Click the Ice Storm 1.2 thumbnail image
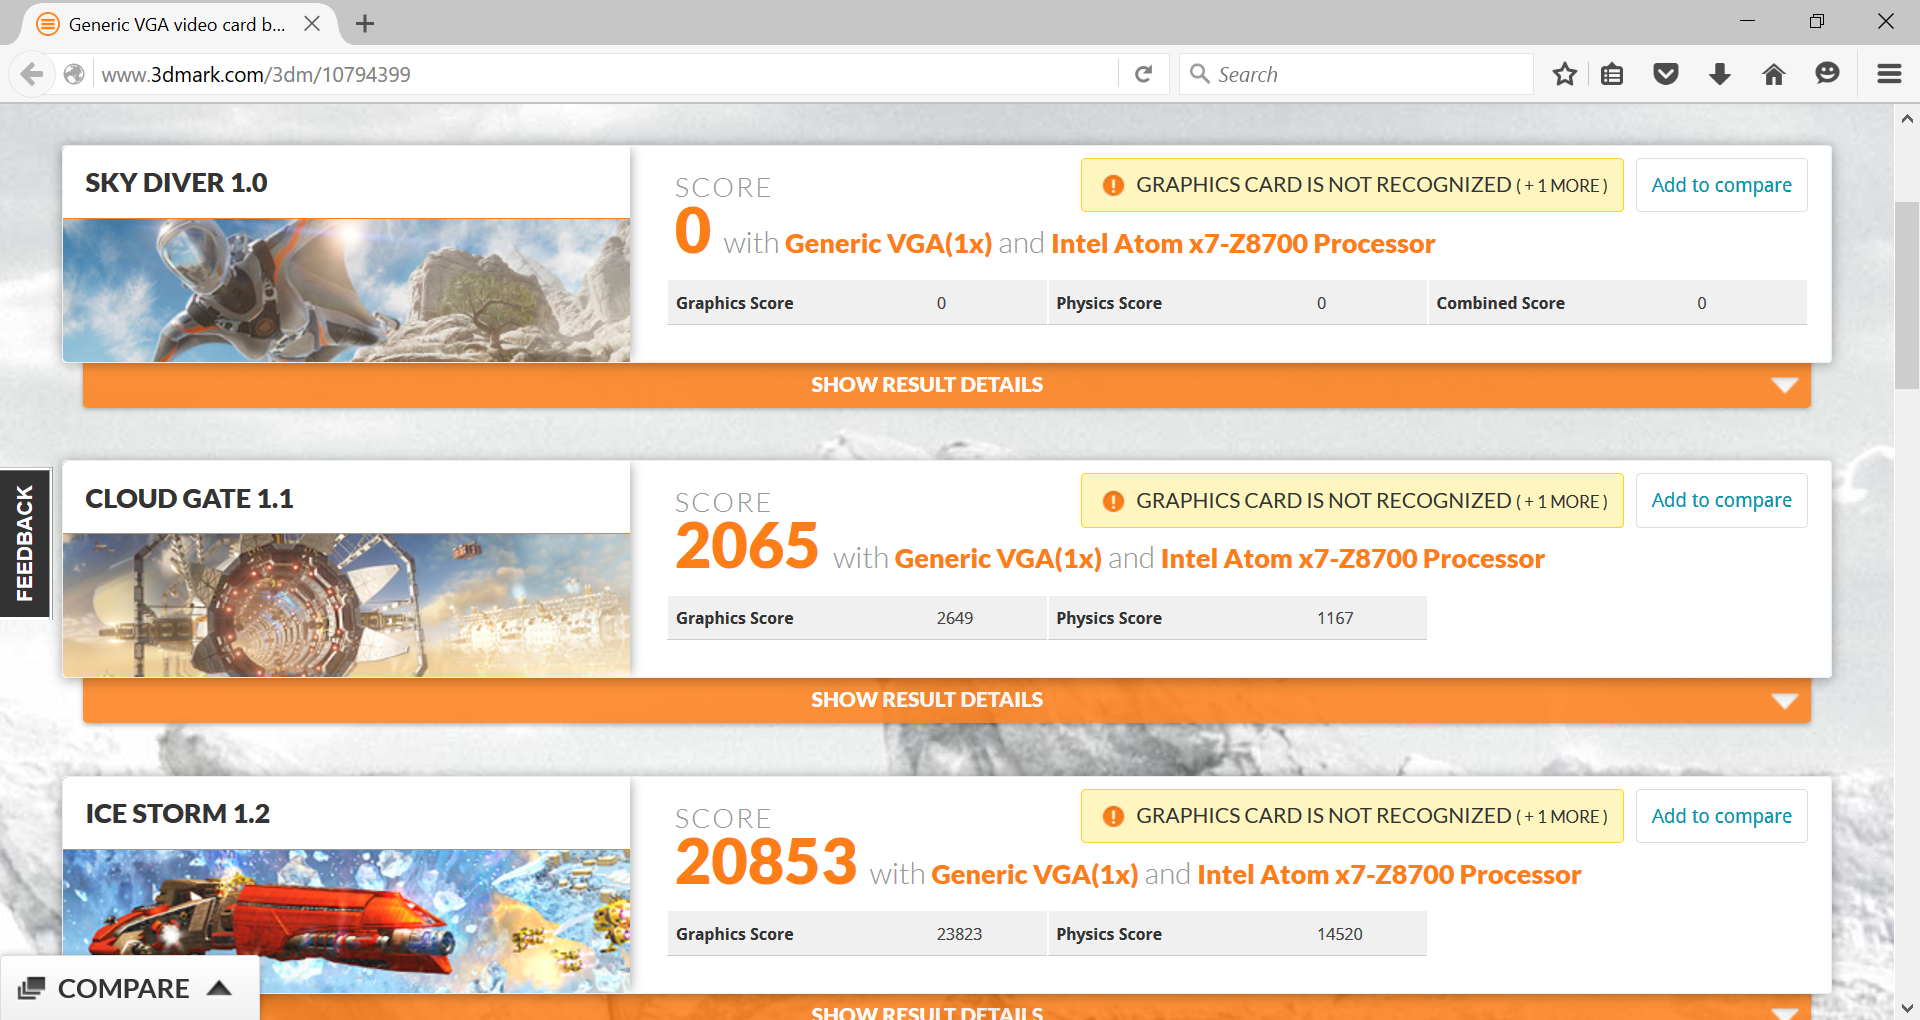 346,921
